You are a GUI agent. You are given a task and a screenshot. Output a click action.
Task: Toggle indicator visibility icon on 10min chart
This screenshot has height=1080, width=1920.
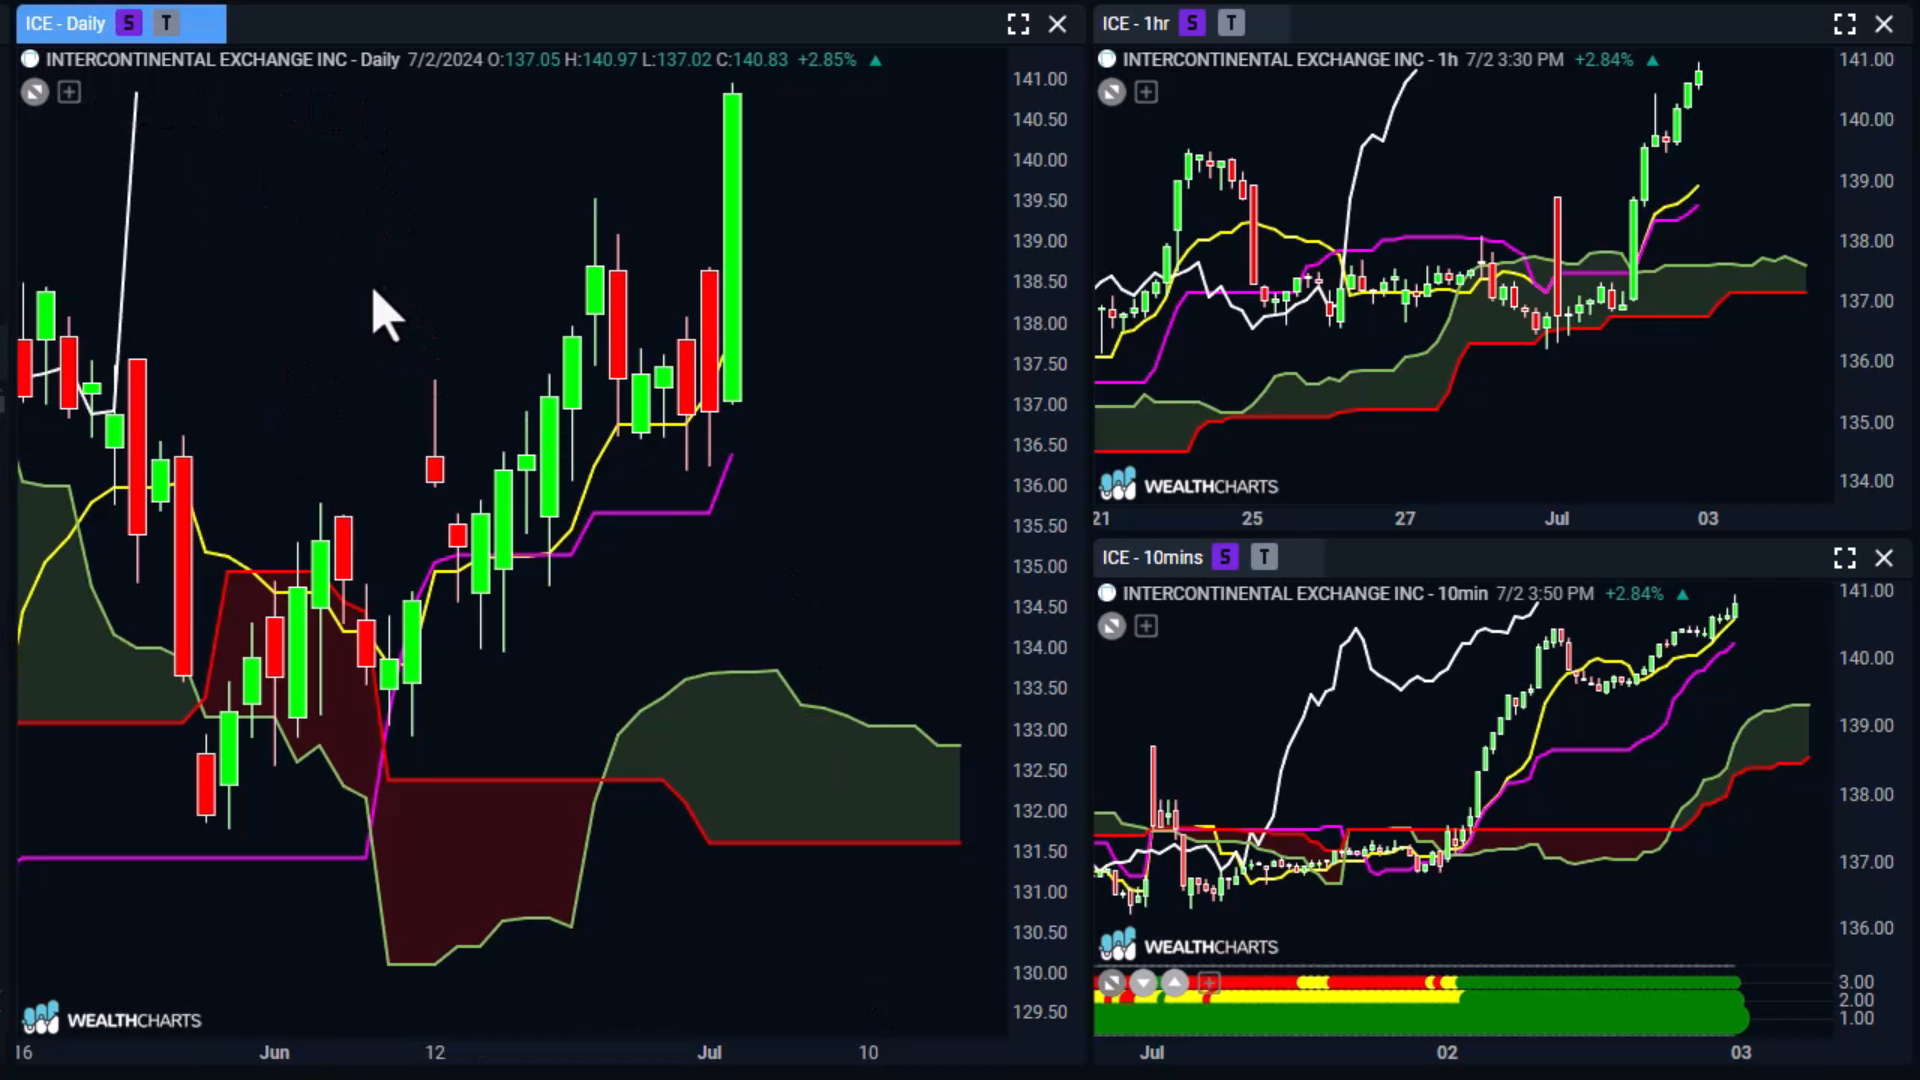point(1112,627)
